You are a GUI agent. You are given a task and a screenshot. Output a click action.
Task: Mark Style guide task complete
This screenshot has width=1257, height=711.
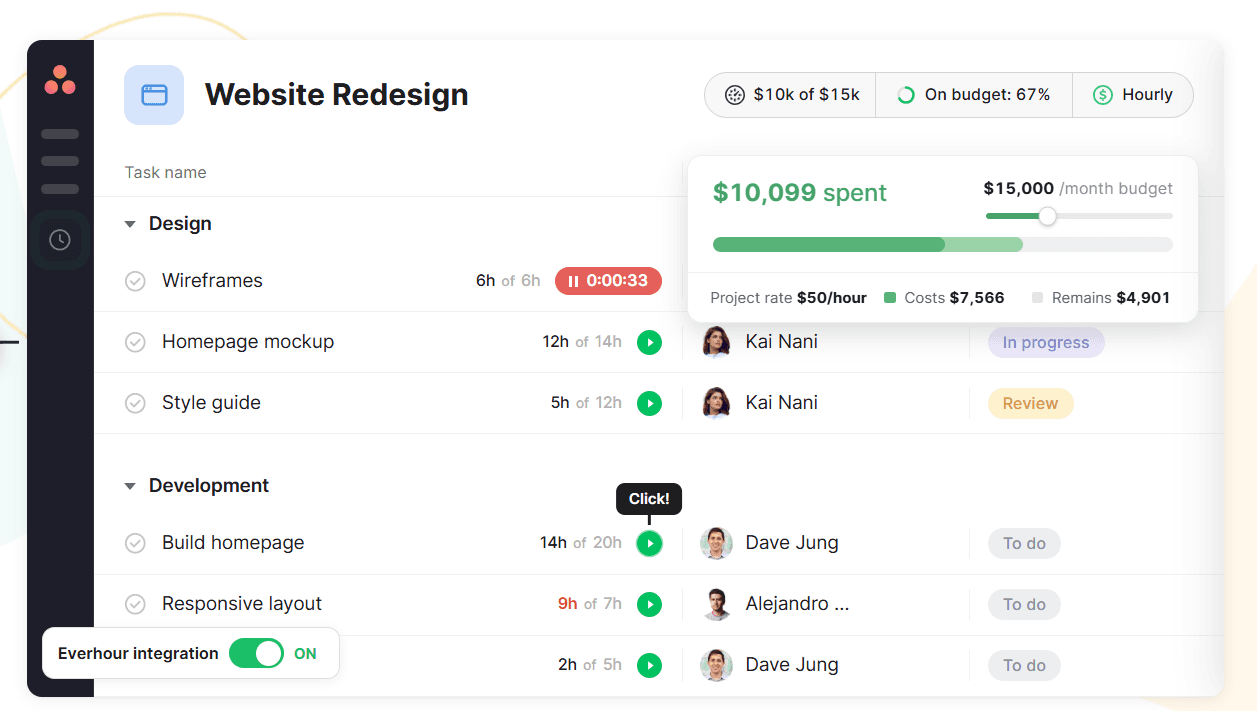tap(135, 403)
